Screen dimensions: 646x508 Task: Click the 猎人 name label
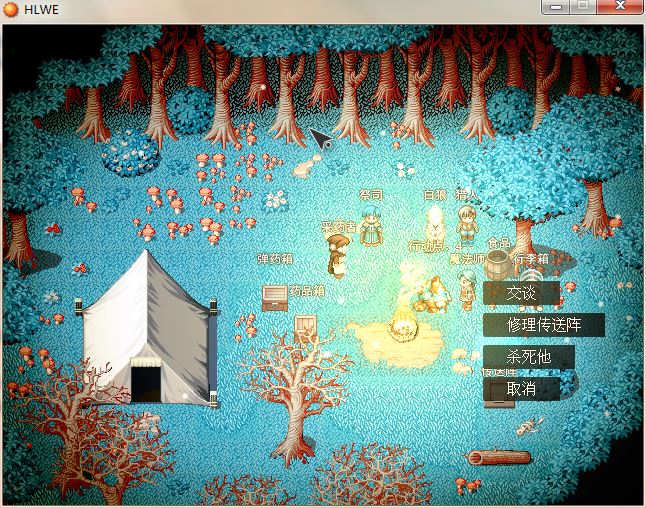[x=467, y=194]
